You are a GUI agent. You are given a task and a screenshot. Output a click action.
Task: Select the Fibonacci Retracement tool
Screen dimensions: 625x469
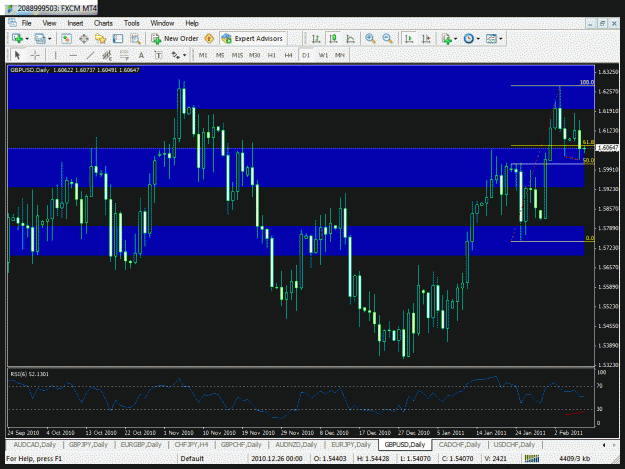[x=124, y=55]
